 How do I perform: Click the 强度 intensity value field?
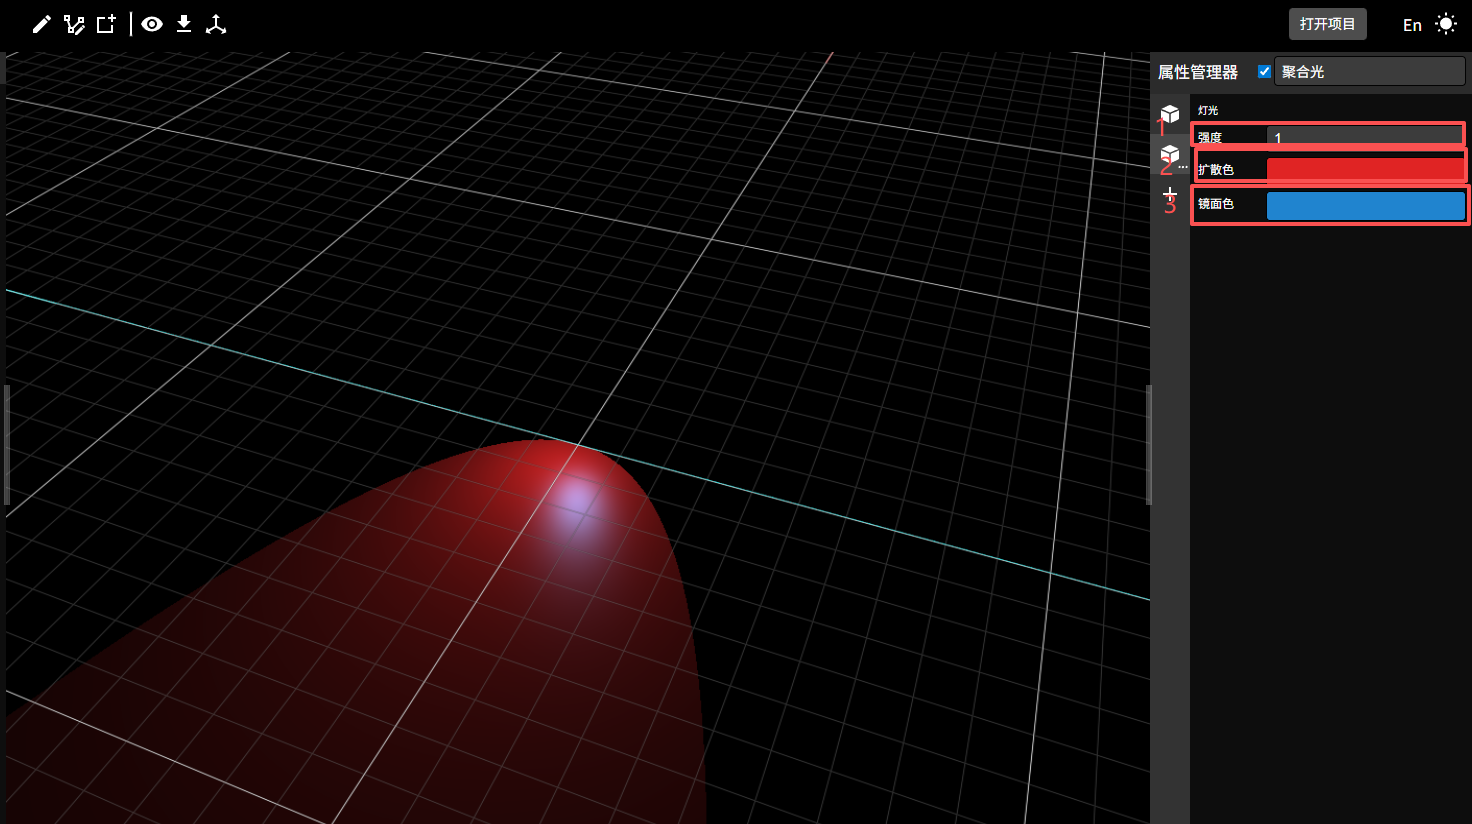[x=1365, y=137]
